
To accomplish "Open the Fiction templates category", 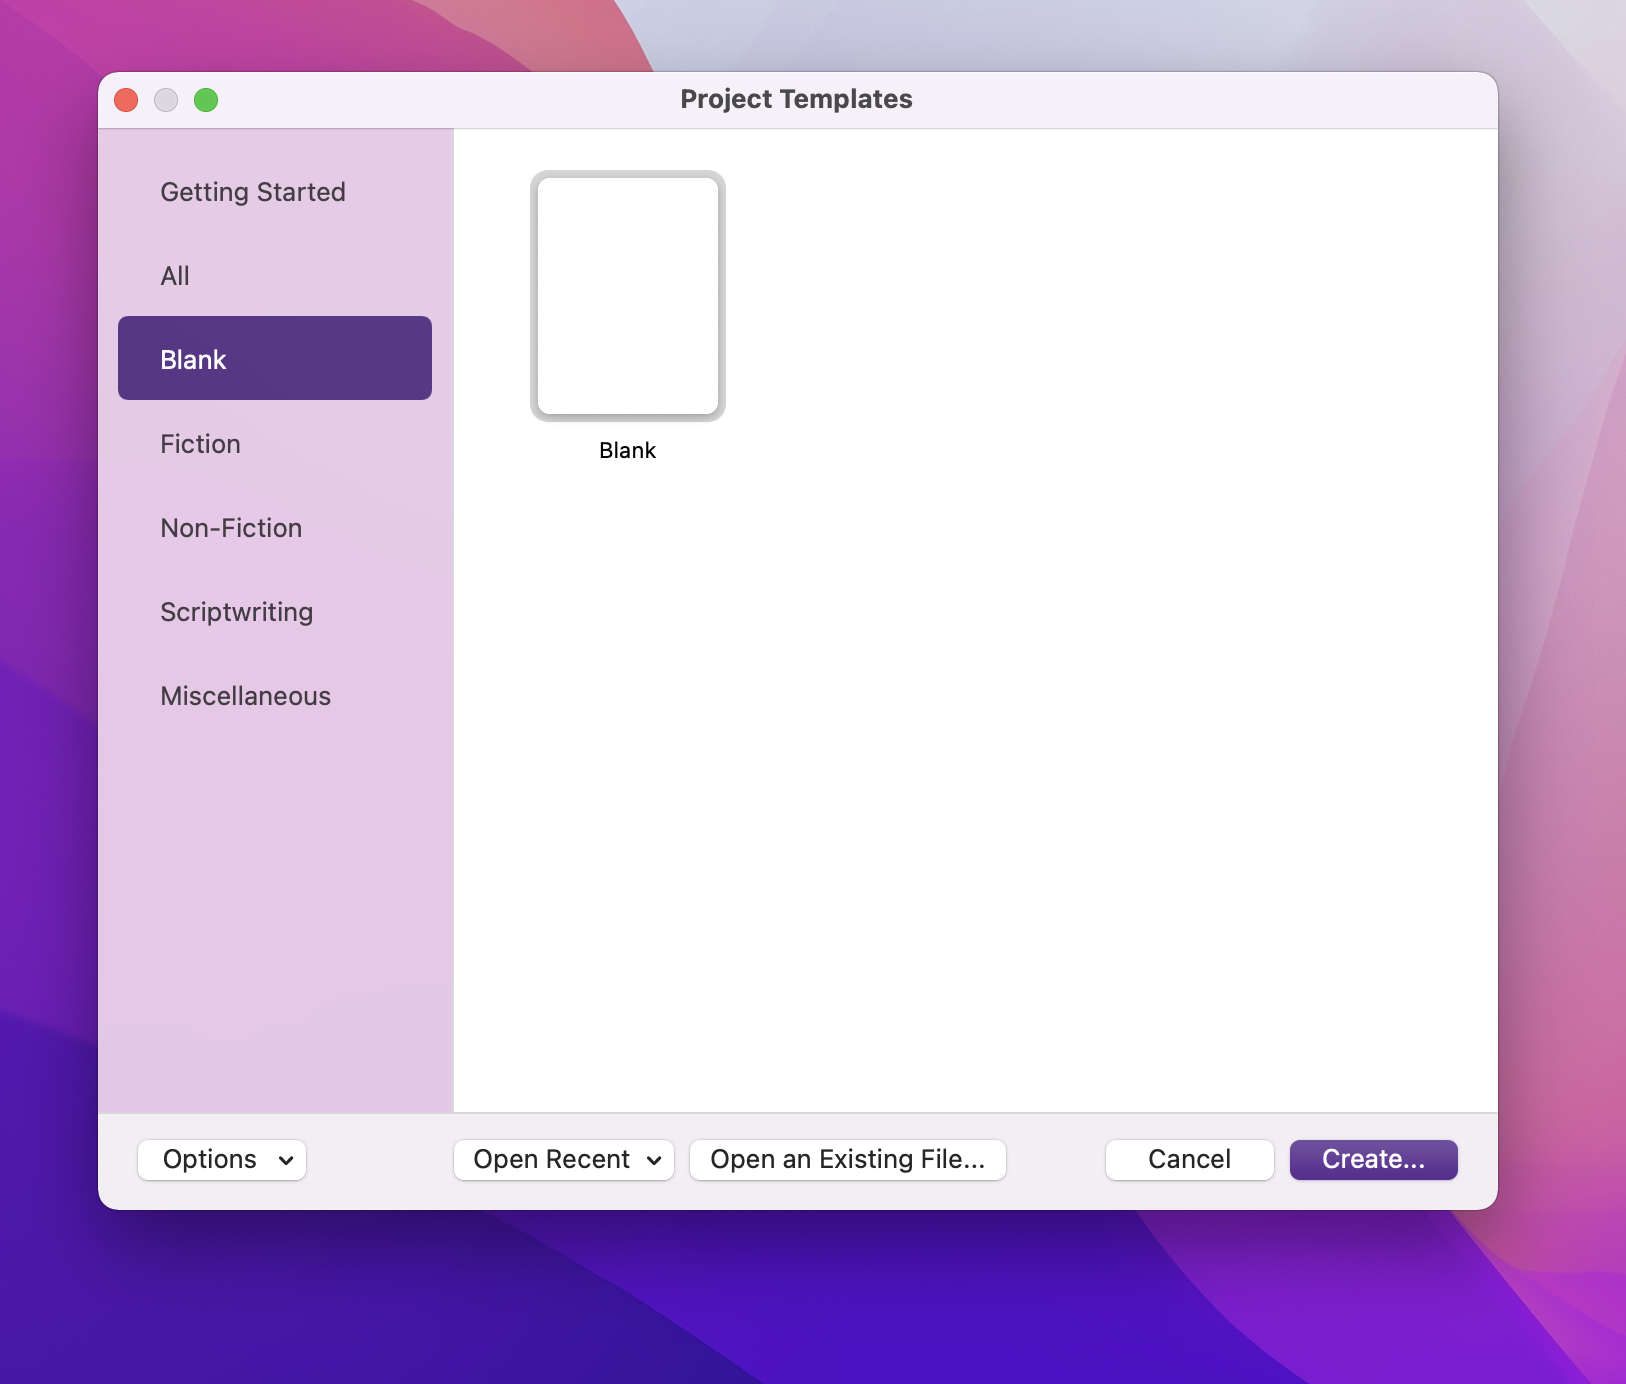I will (x=274, y=444).
